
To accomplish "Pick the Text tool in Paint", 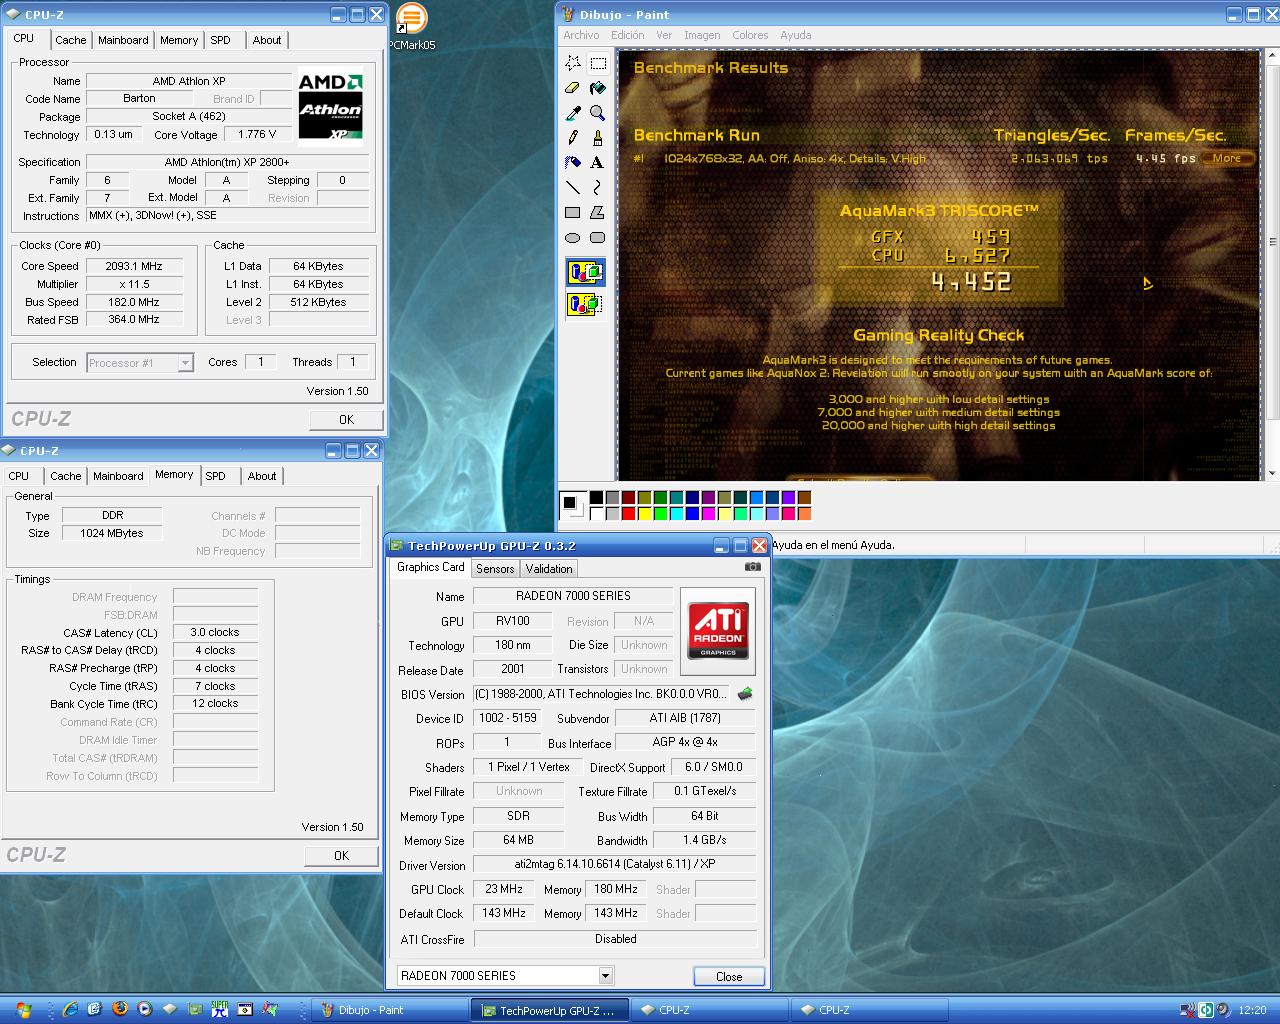I will click(x=598, y=162).
